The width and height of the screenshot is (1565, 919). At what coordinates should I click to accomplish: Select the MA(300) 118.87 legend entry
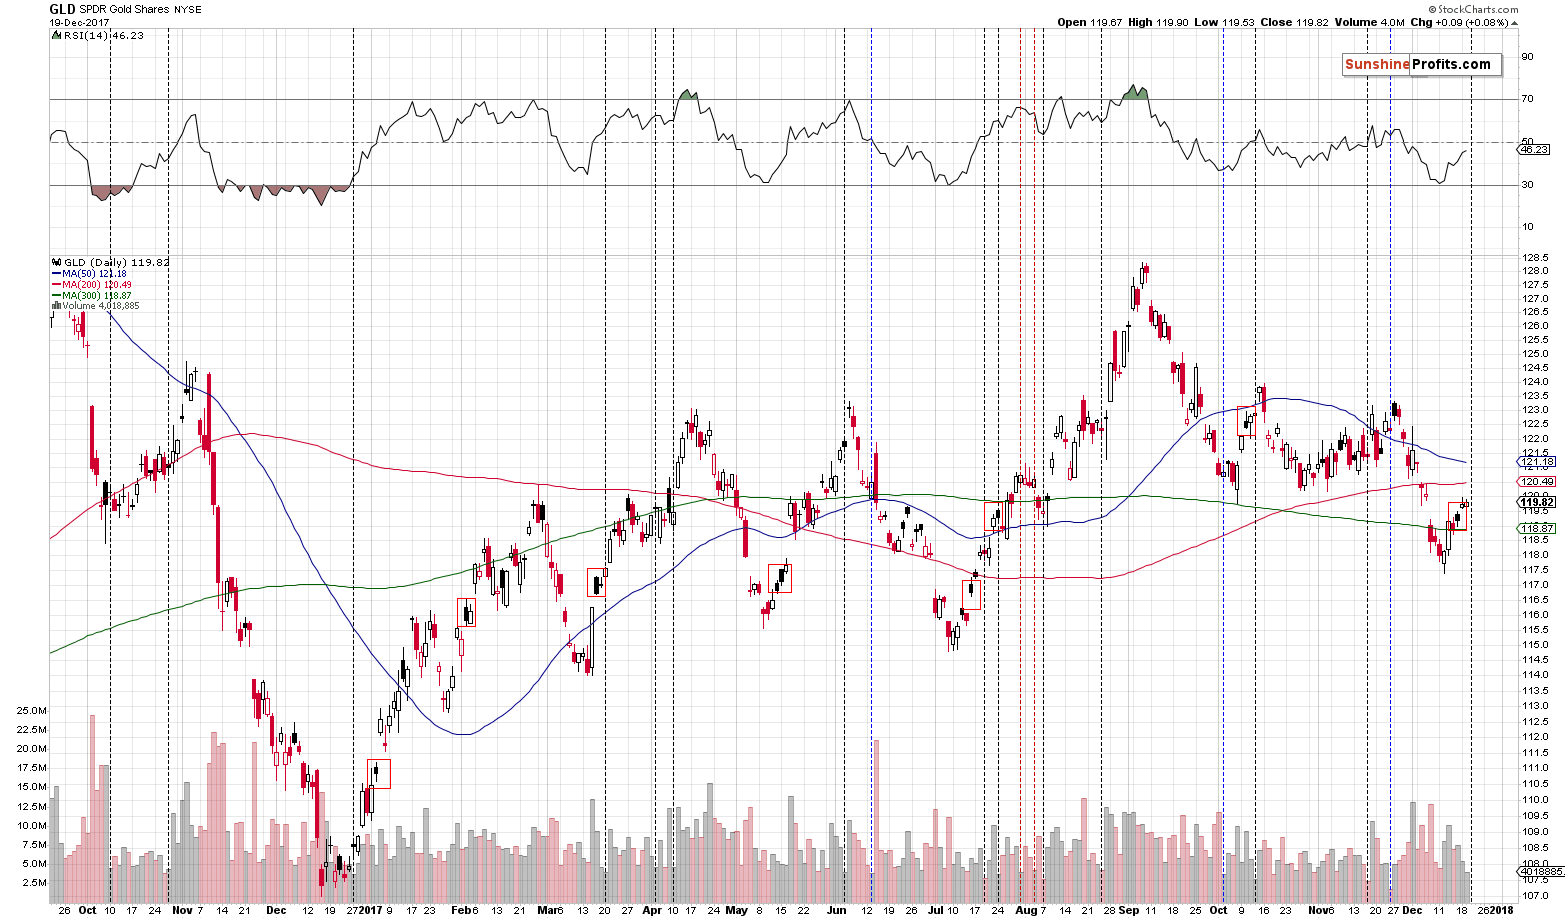91,296
